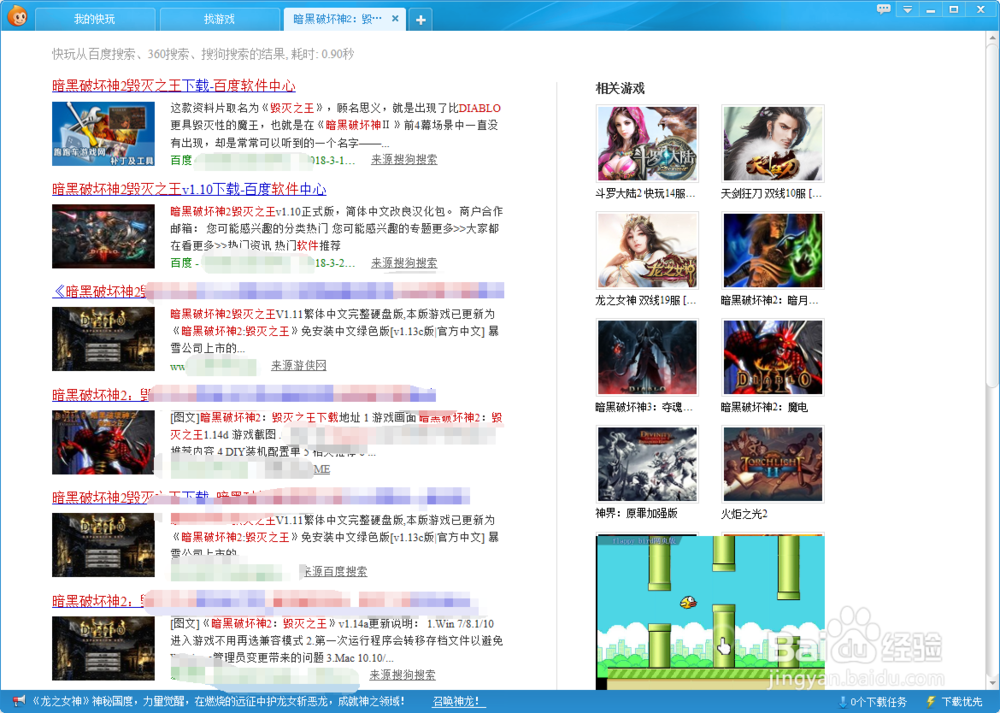
Task: Switch to the 找游戏 tab
Action: pos(219,19)
